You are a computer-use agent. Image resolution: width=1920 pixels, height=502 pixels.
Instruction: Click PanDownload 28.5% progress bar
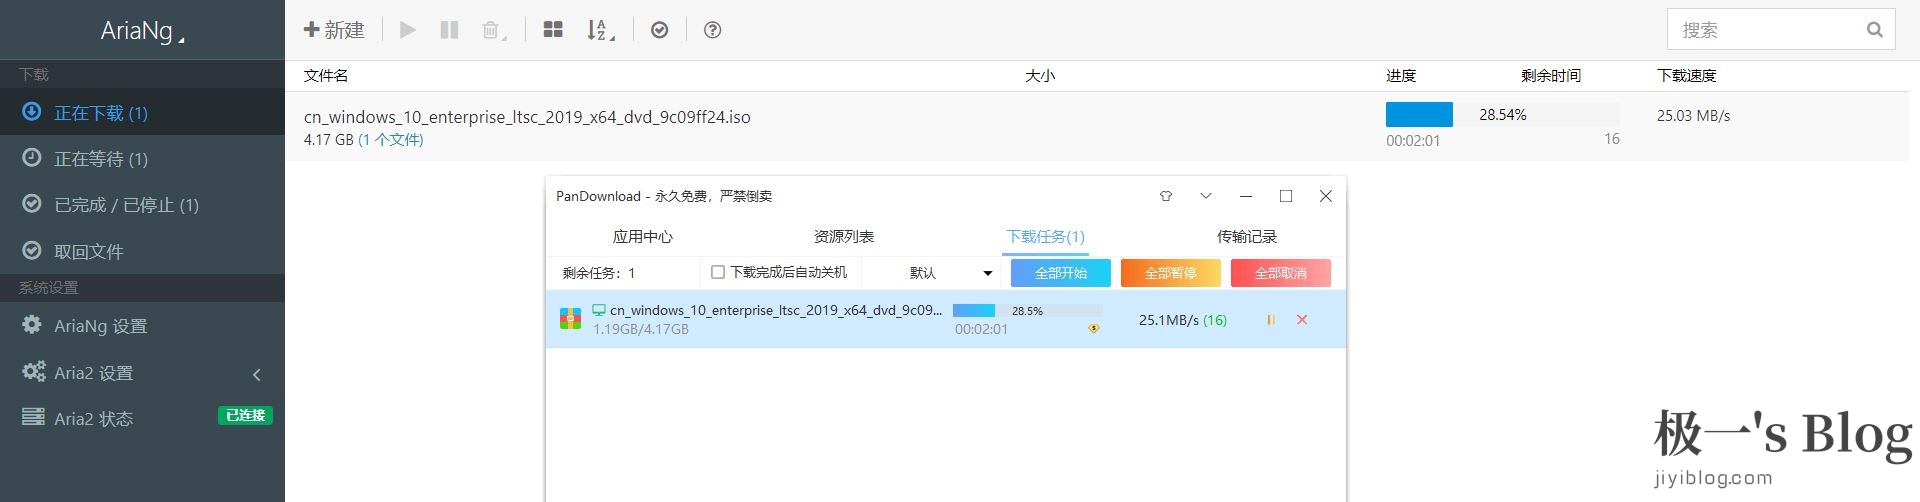coord(1028,311)
